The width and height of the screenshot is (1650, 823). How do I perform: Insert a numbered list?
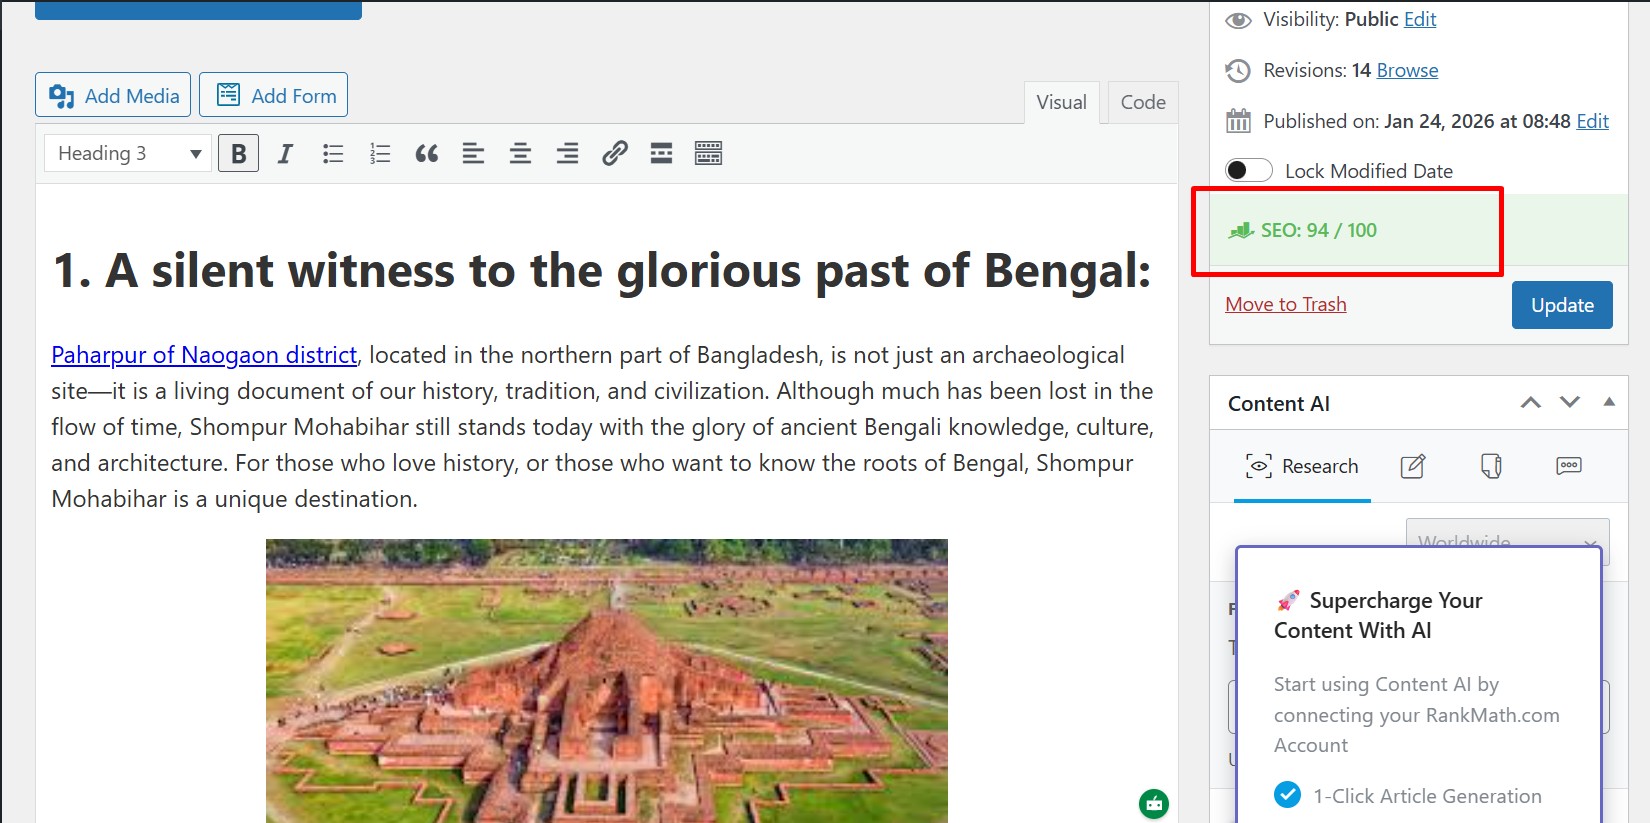click(380, 154)
